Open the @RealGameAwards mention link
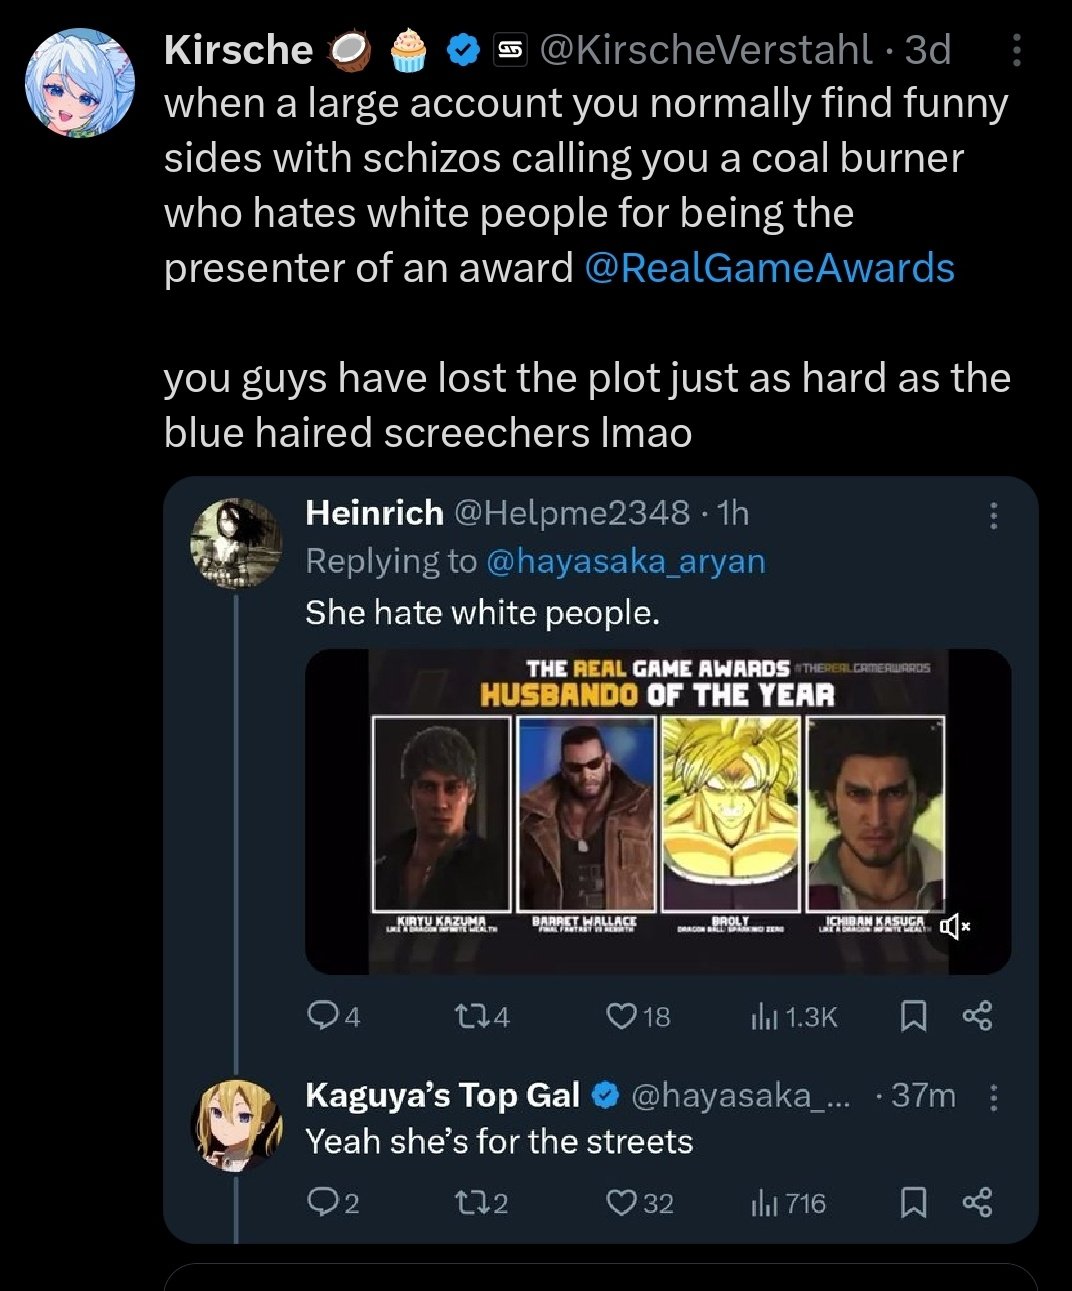Screen dimensions: 1072x1291 [x=768, y=268]
